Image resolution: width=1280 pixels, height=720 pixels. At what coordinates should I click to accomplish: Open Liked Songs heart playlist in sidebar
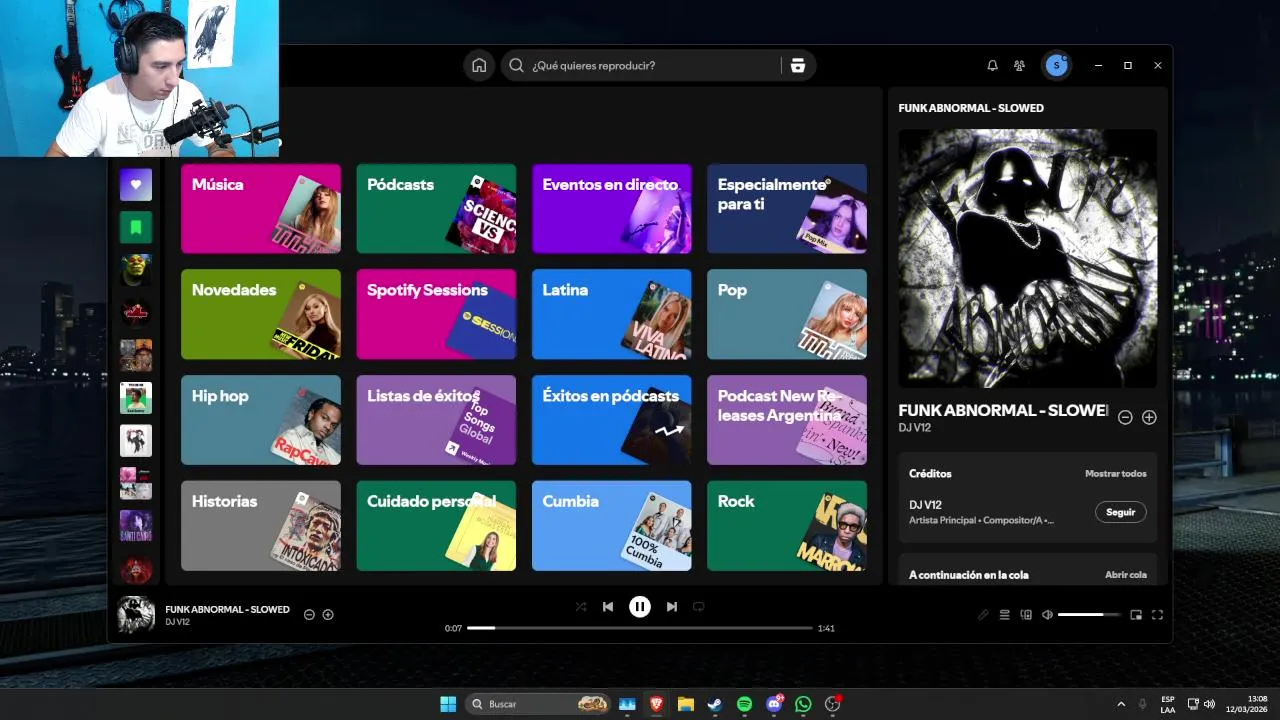tap(136, 184)
